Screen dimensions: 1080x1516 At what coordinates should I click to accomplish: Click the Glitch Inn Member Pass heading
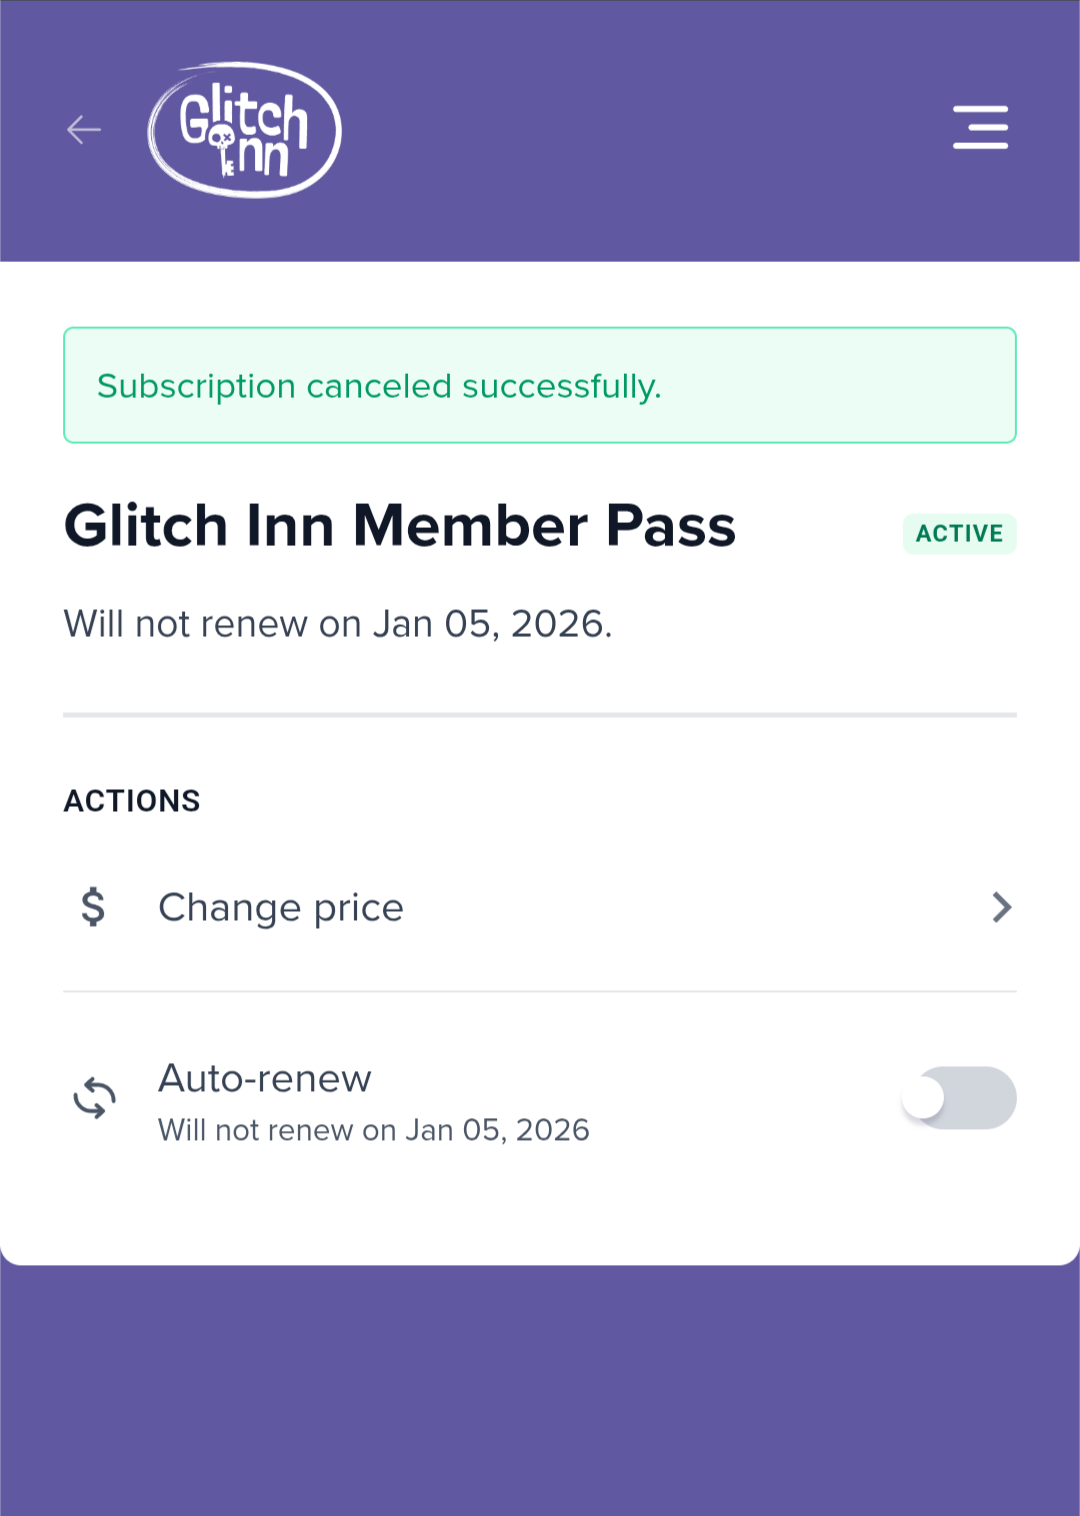coord(400,526)
